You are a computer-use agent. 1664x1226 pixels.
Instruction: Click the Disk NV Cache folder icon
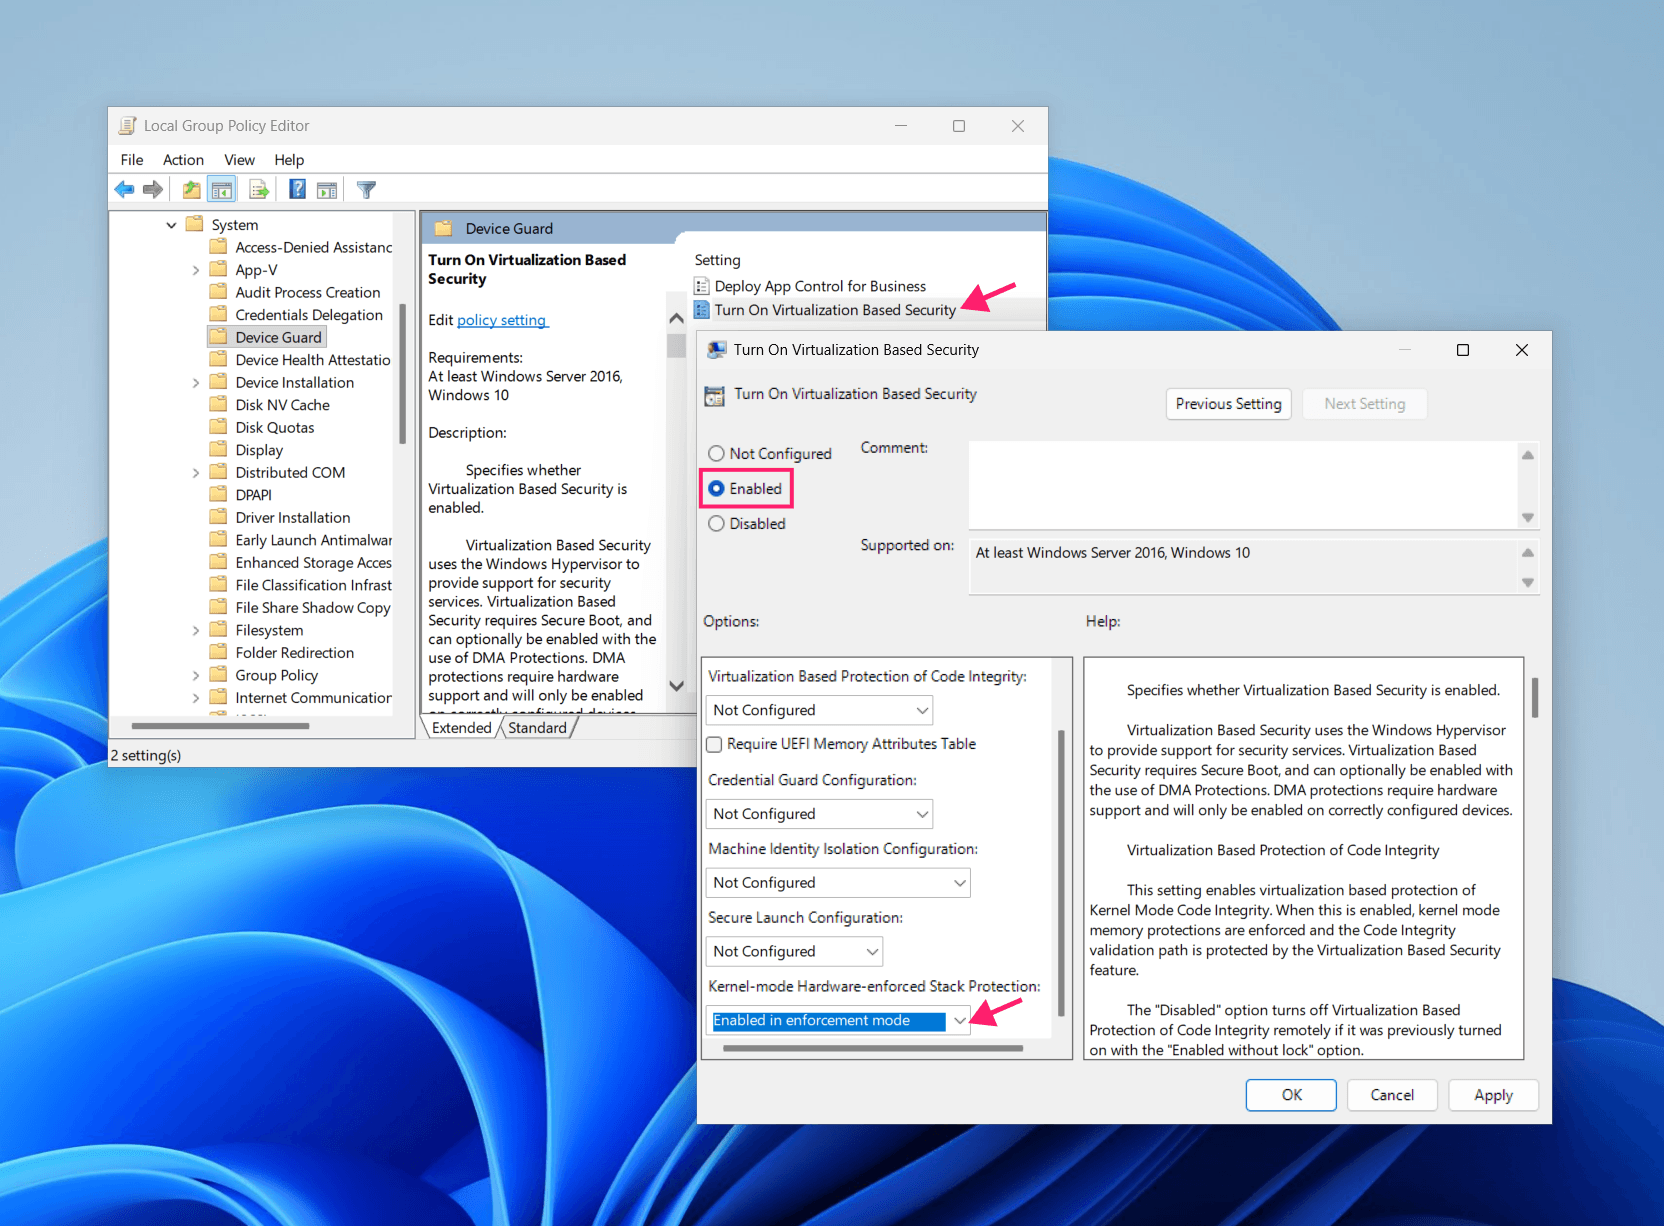pos(218,404)
